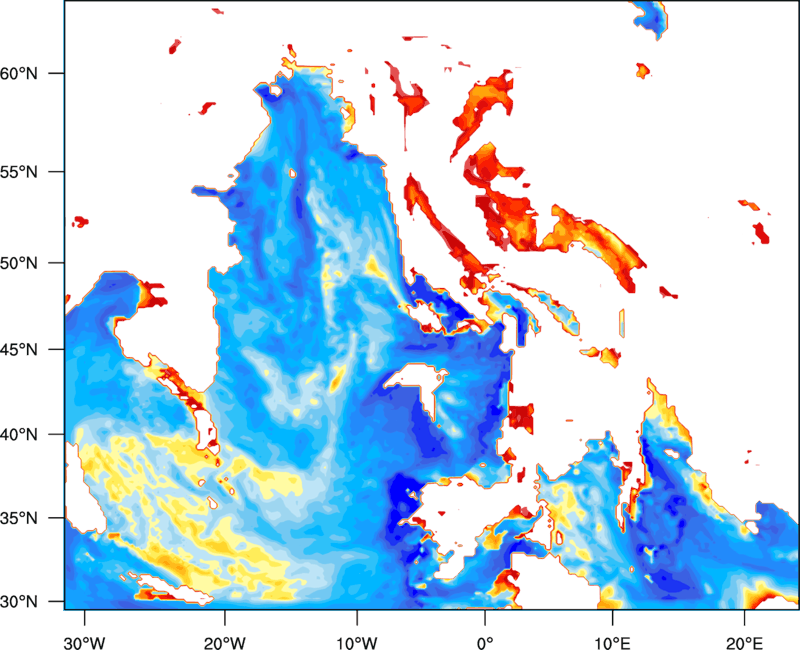Click the 45°N latitude label

click(x=19, y=349)
